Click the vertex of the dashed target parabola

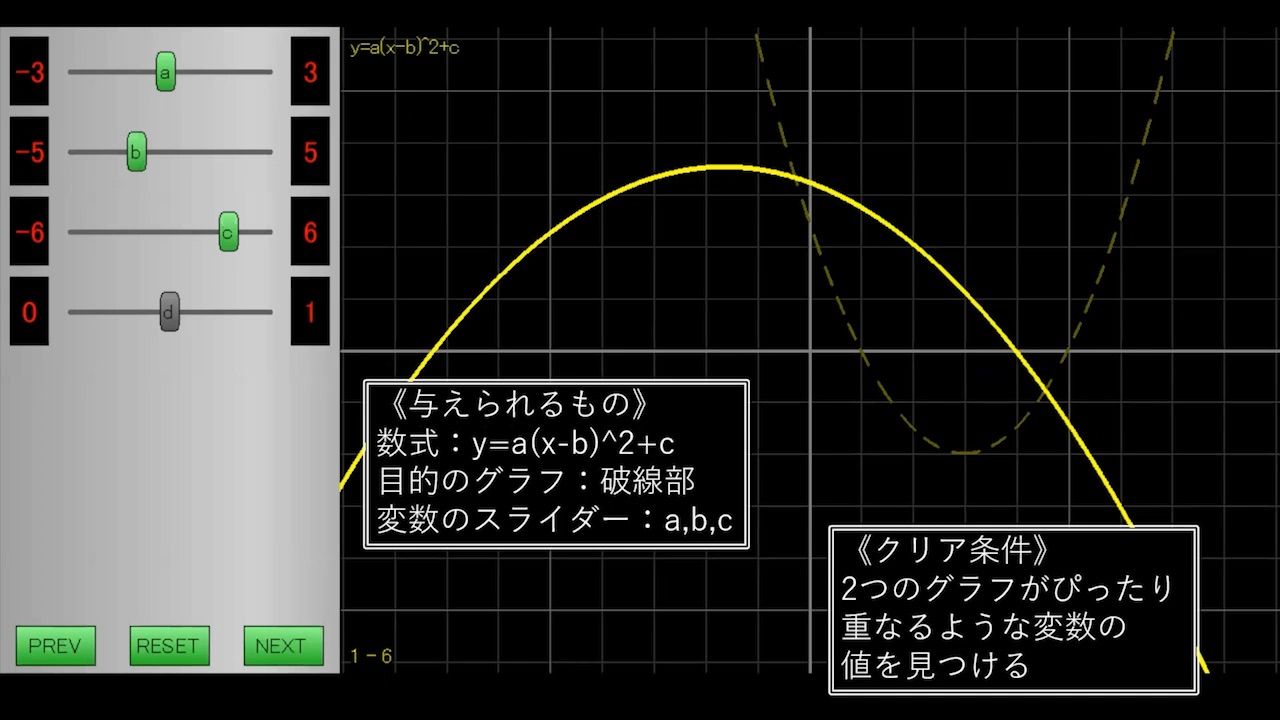click(964, 452)
